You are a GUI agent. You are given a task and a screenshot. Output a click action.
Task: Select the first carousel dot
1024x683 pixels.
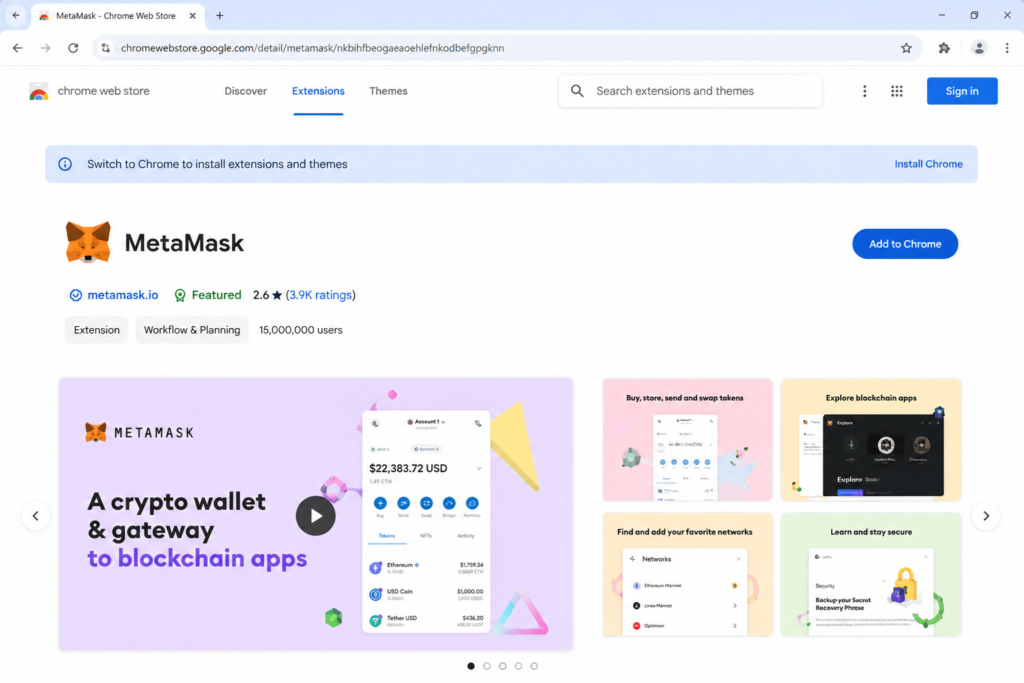click(471, 666)
